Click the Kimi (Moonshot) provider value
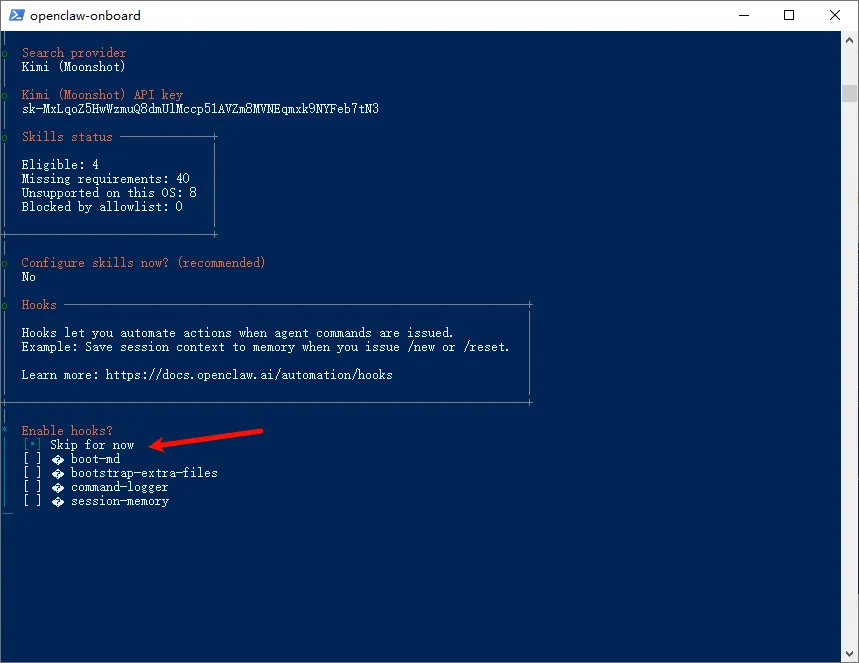This screenshot has height=663, width=859. (73, 67)
